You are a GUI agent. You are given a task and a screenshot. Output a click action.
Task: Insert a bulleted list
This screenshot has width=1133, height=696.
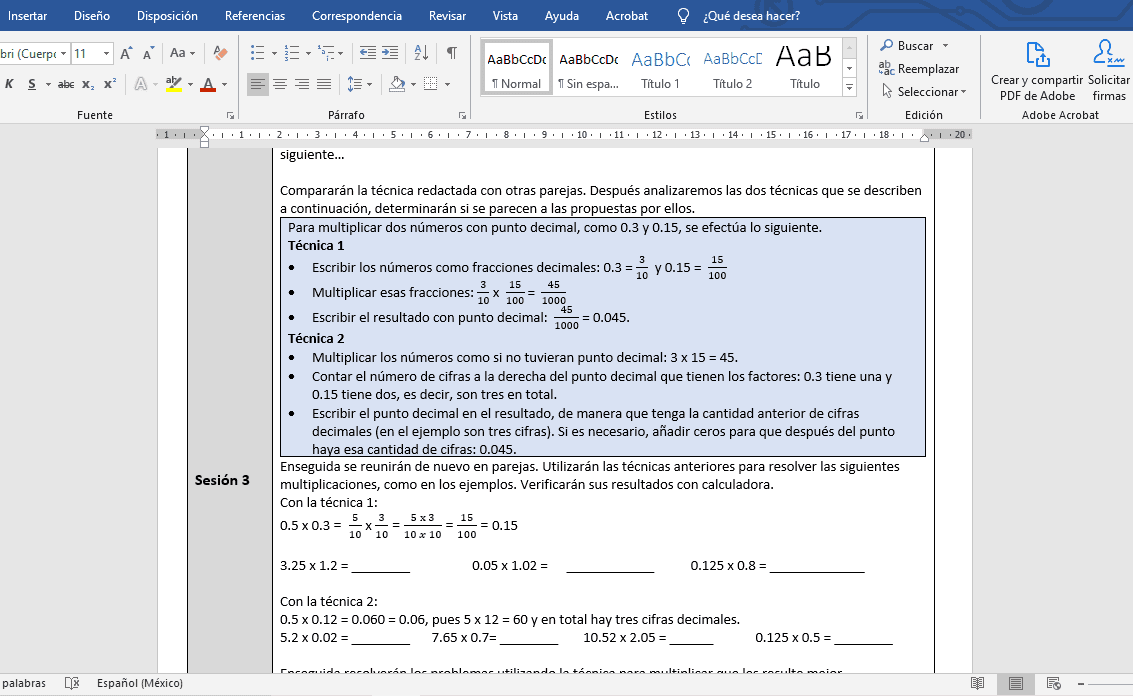[257, 53]
